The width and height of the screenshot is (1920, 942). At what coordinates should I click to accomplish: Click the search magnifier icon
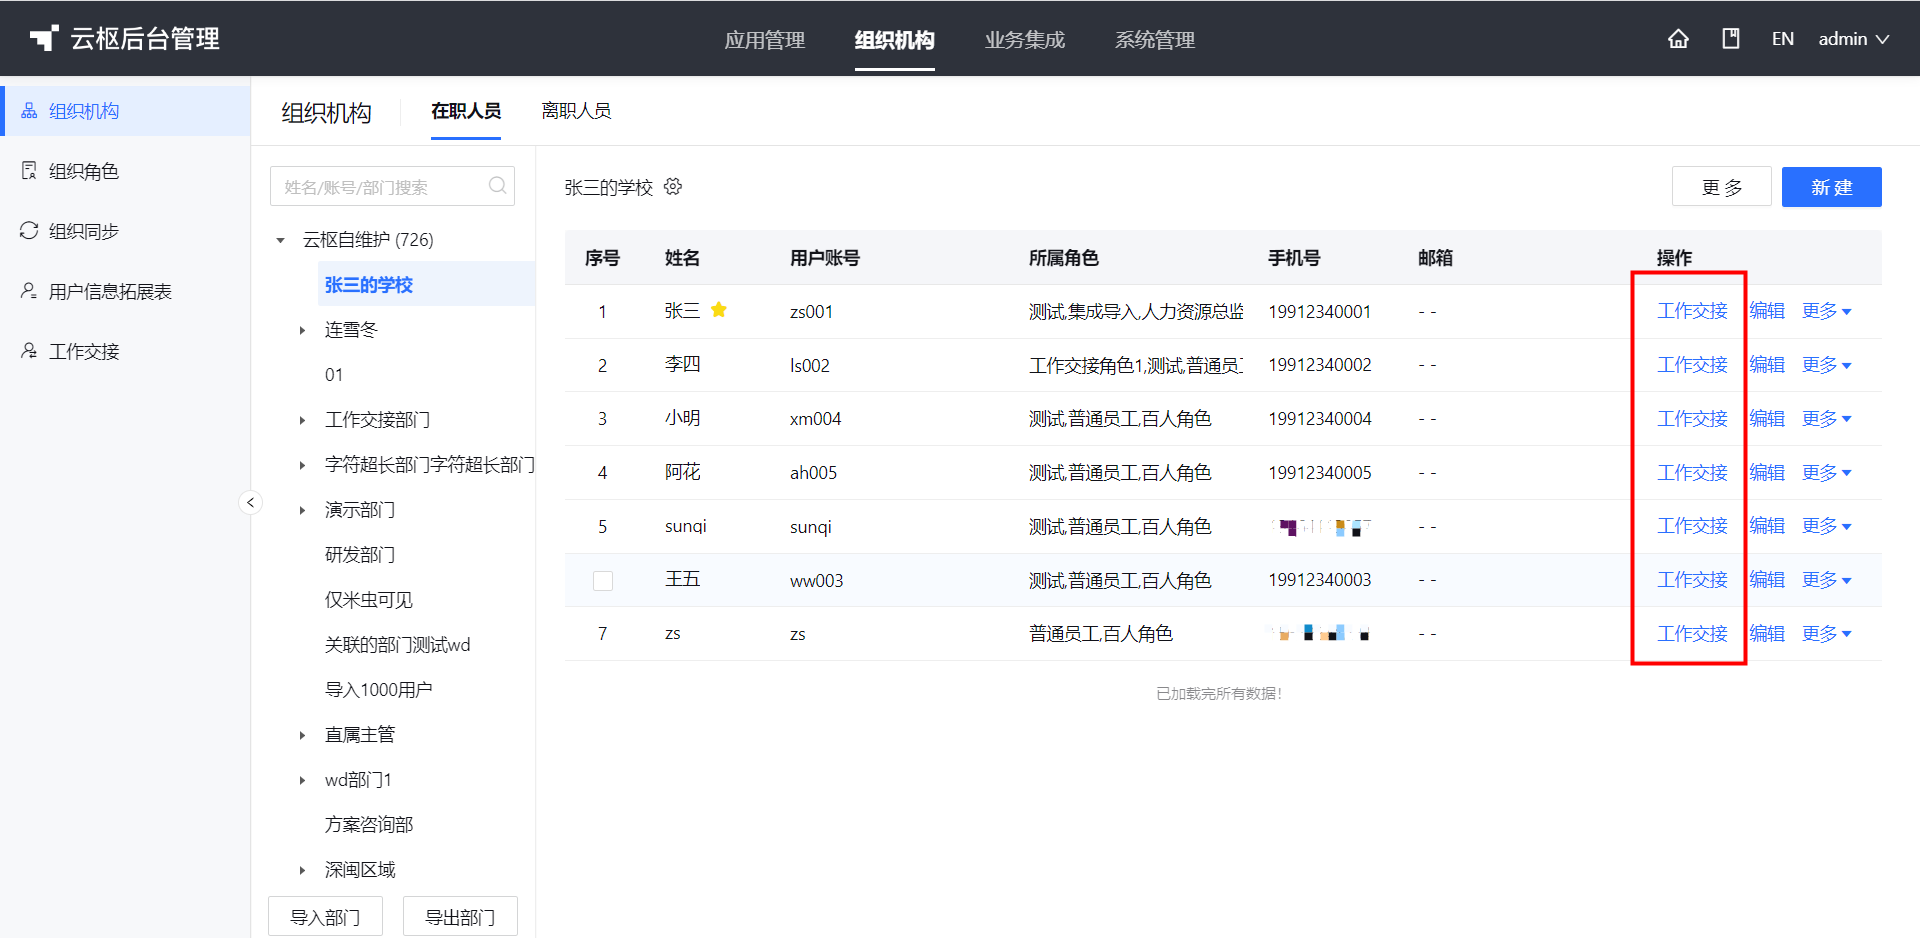coord(497,186)
